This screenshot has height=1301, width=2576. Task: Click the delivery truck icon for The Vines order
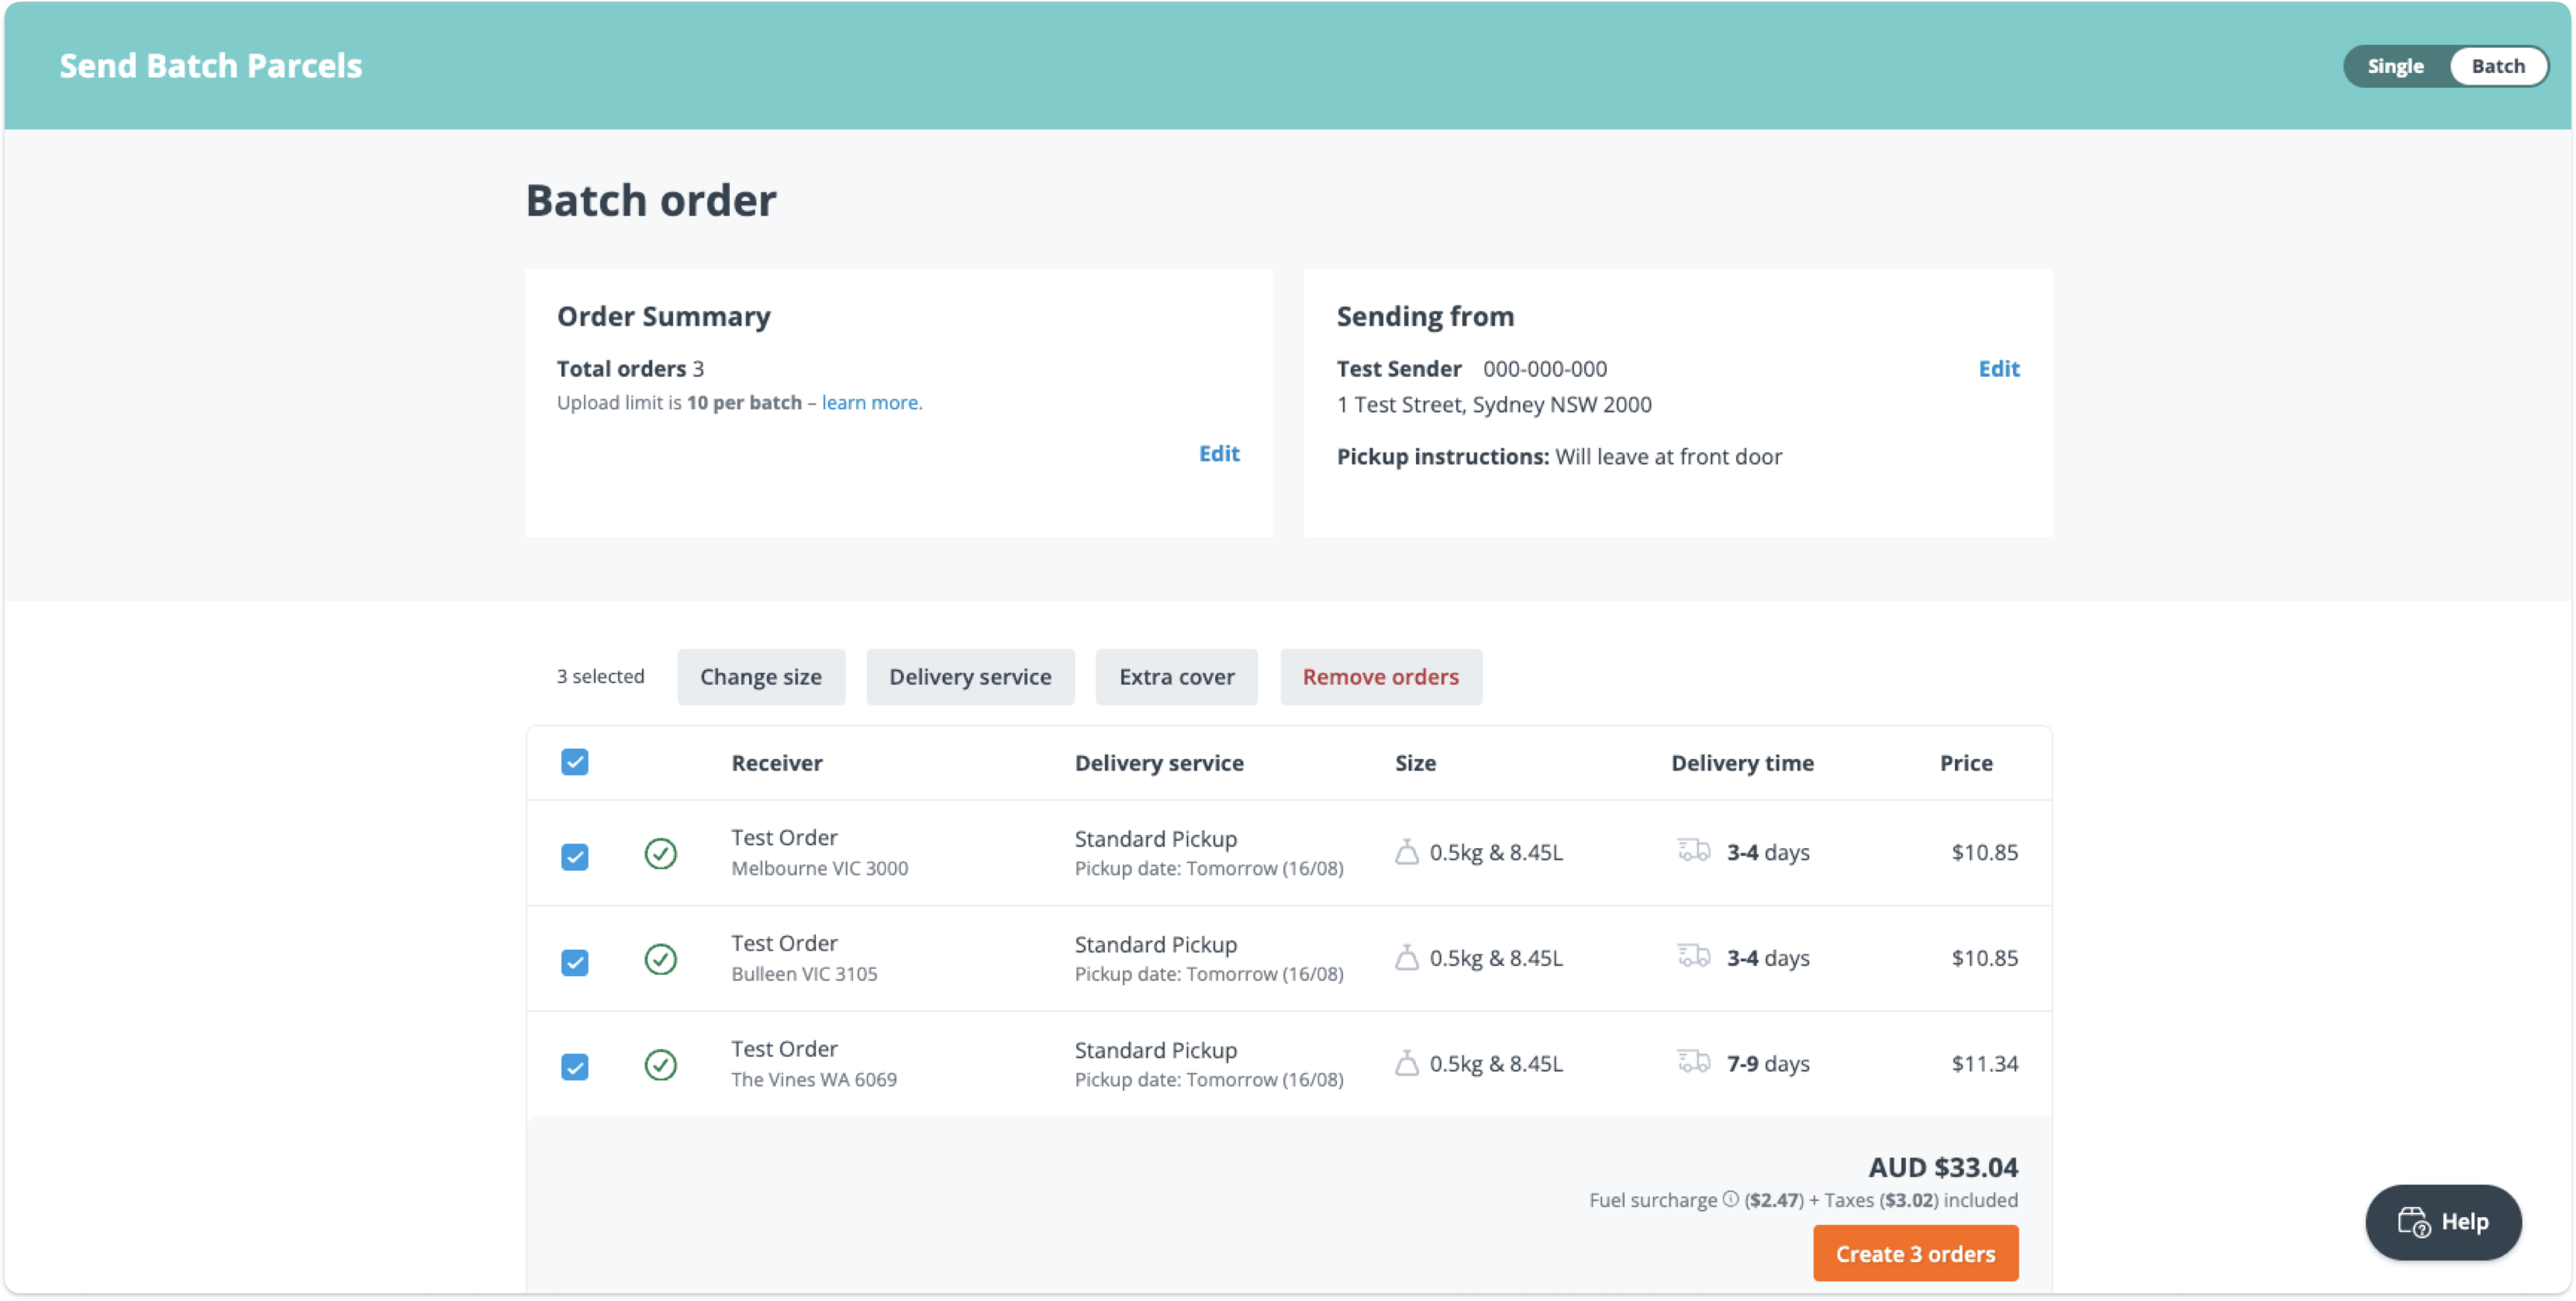(x=1693, y=1061)
